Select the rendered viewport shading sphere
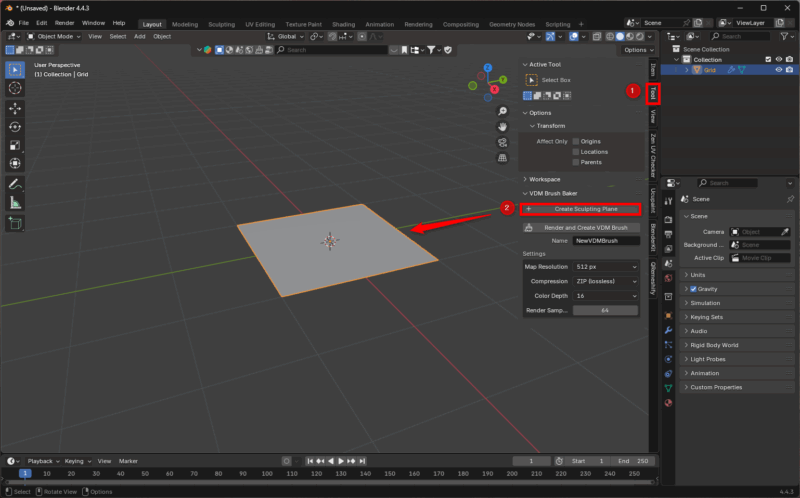Screen dimensions: 800x498 640,36
